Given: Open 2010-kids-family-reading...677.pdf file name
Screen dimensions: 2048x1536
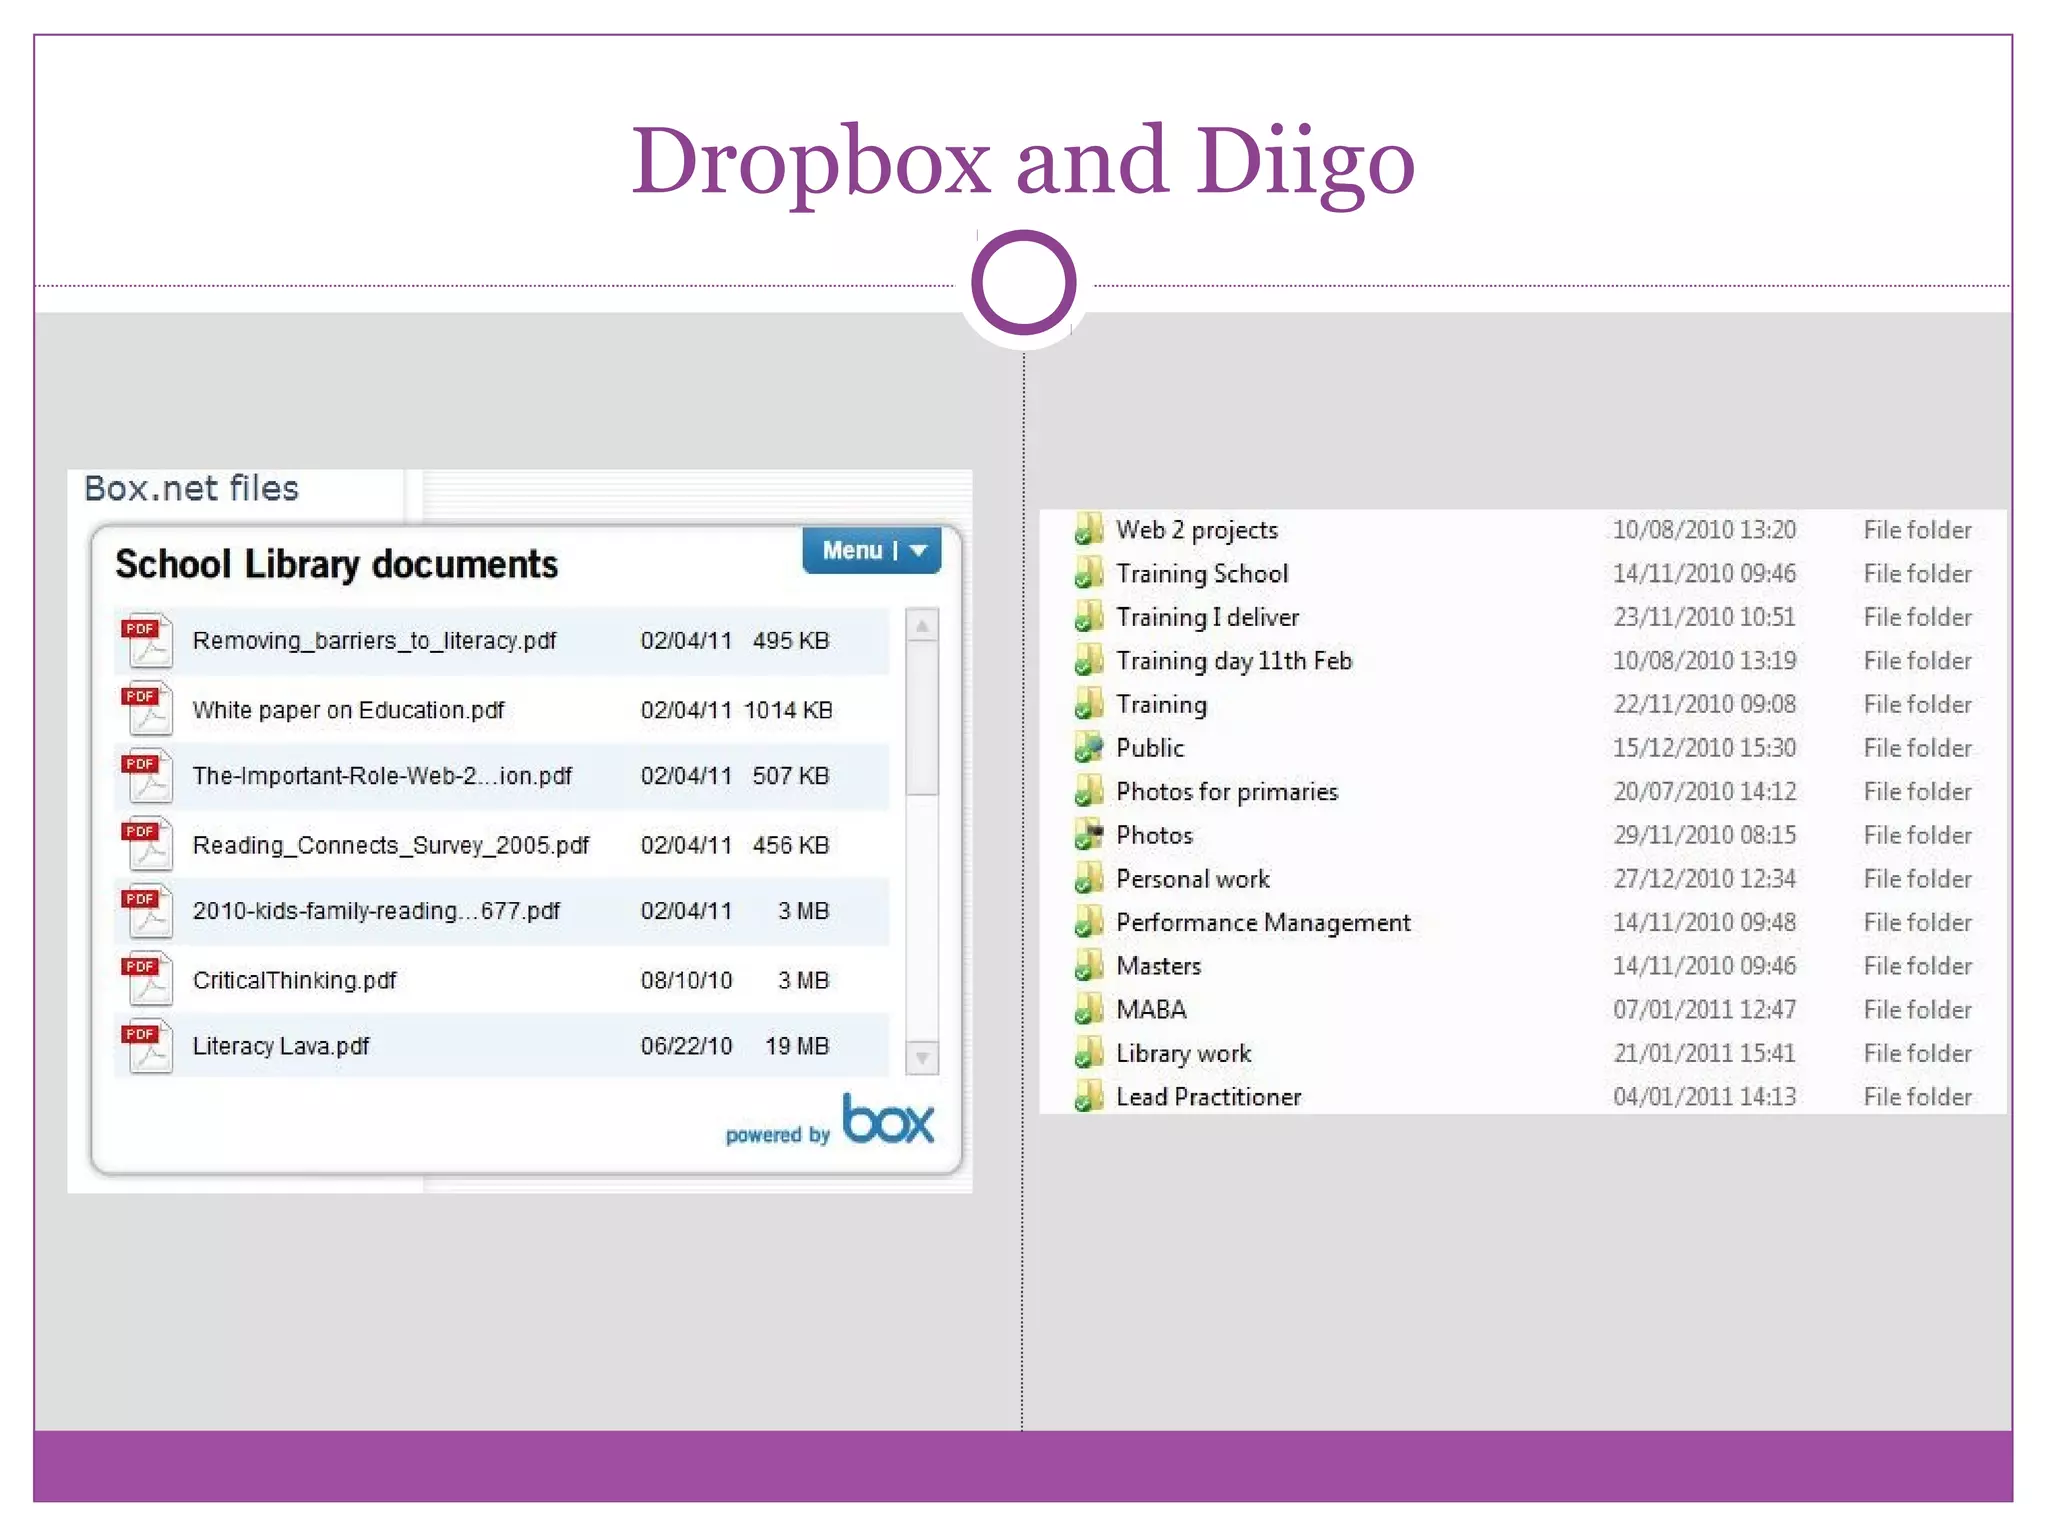Looking at the screenshot, I should click(376, 911).
